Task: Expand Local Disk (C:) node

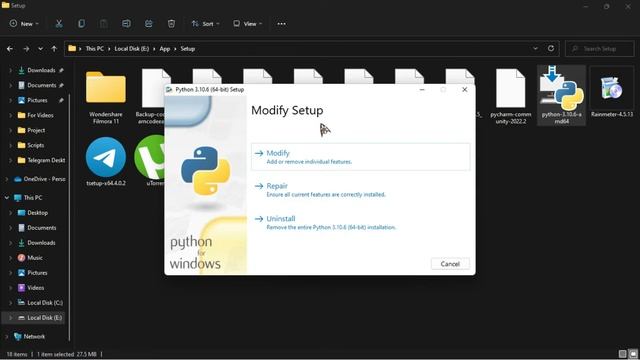Action: (11, 303)
